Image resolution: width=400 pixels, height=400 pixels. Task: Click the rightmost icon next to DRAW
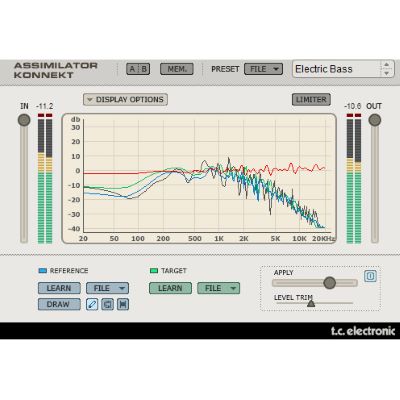(x=123, y=304)
